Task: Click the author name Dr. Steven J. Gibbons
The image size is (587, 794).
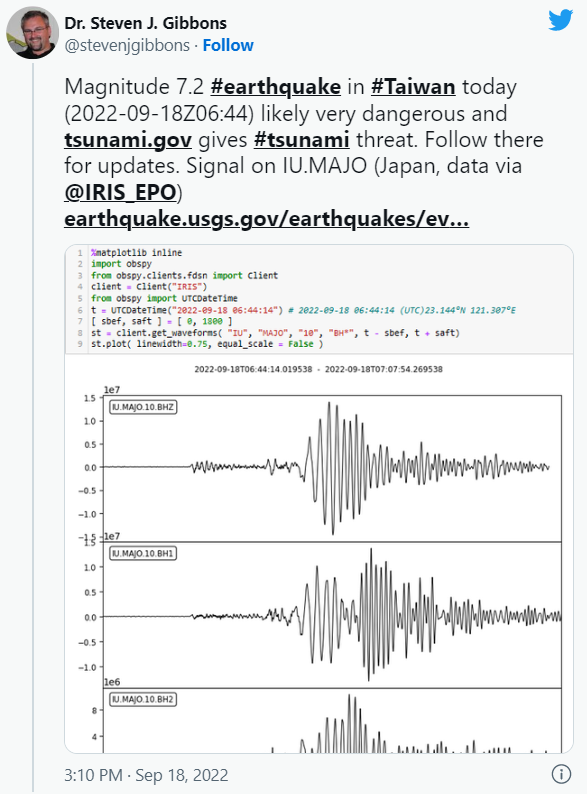Action: (x=145, y=23)
